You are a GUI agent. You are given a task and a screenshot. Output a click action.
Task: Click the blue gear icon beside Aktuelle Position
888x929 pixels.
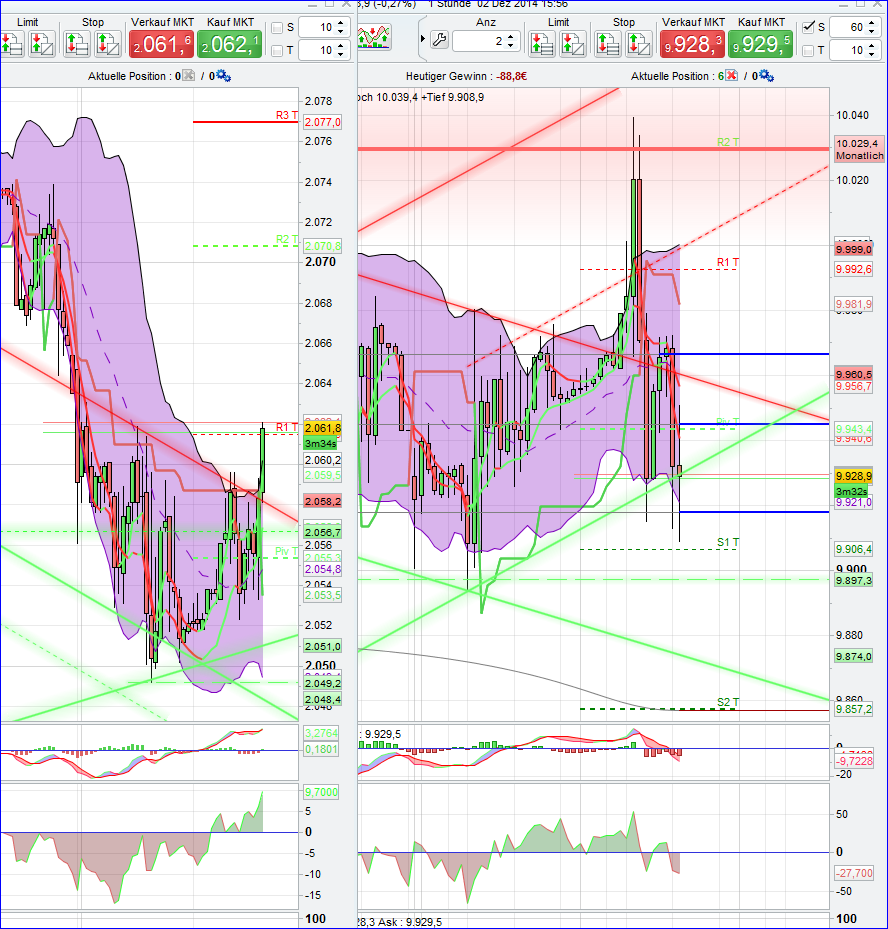click(x=765, y=76)
